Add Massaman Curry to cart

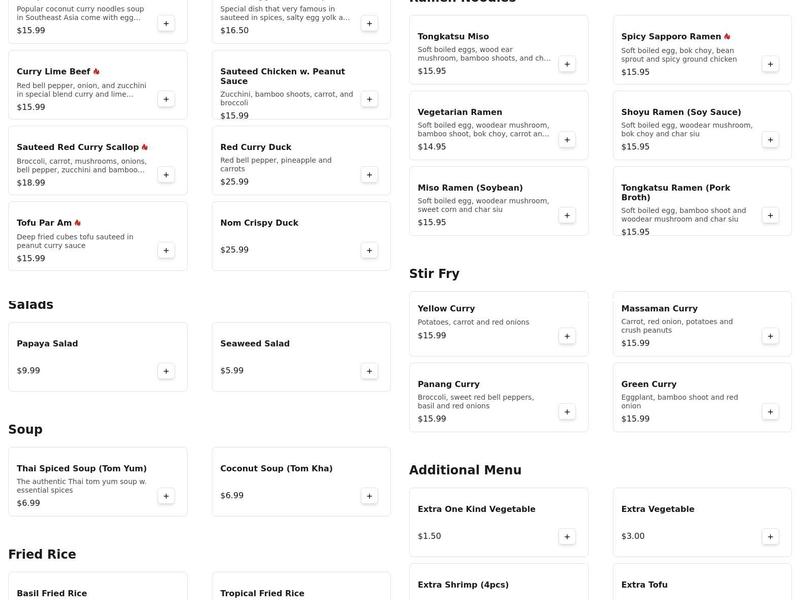770,336
